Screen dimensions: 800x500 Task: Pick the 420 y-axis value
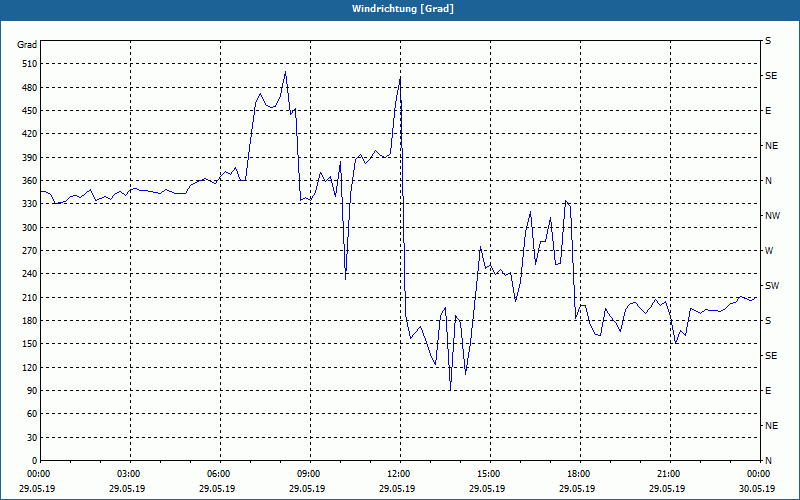pos(30,134)
